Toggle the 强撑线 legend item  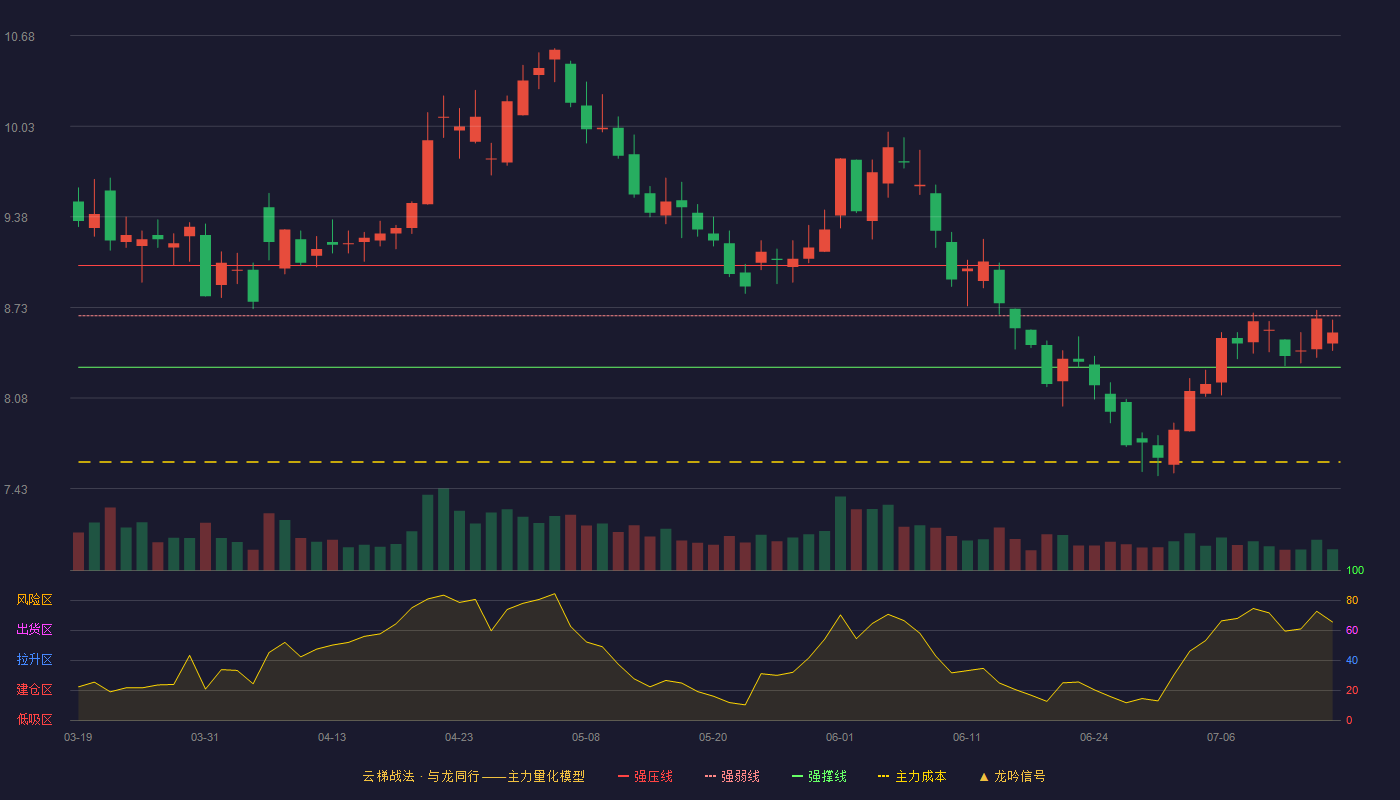point(819,776)
